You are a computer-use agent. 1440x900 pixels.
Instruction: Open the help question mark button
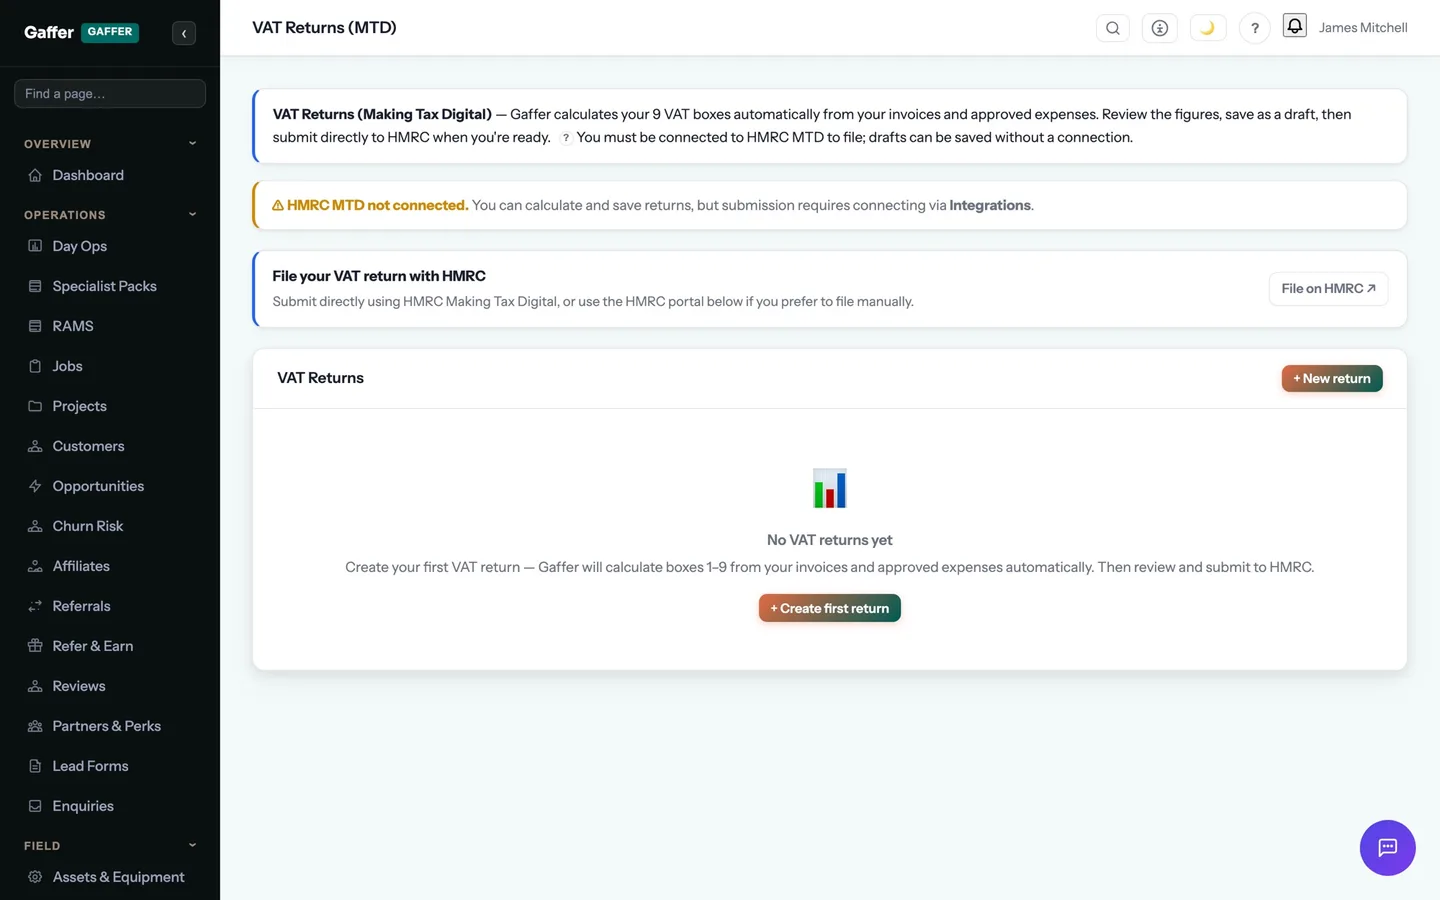pyautogui.click(x=1255, y=28)
